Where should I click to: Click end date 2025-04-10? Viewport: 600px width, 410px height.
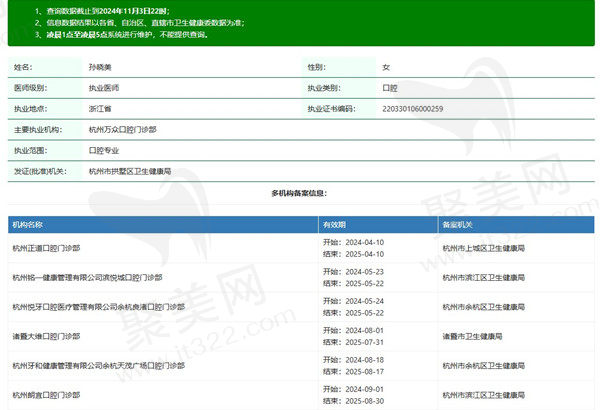coord(365,254)
